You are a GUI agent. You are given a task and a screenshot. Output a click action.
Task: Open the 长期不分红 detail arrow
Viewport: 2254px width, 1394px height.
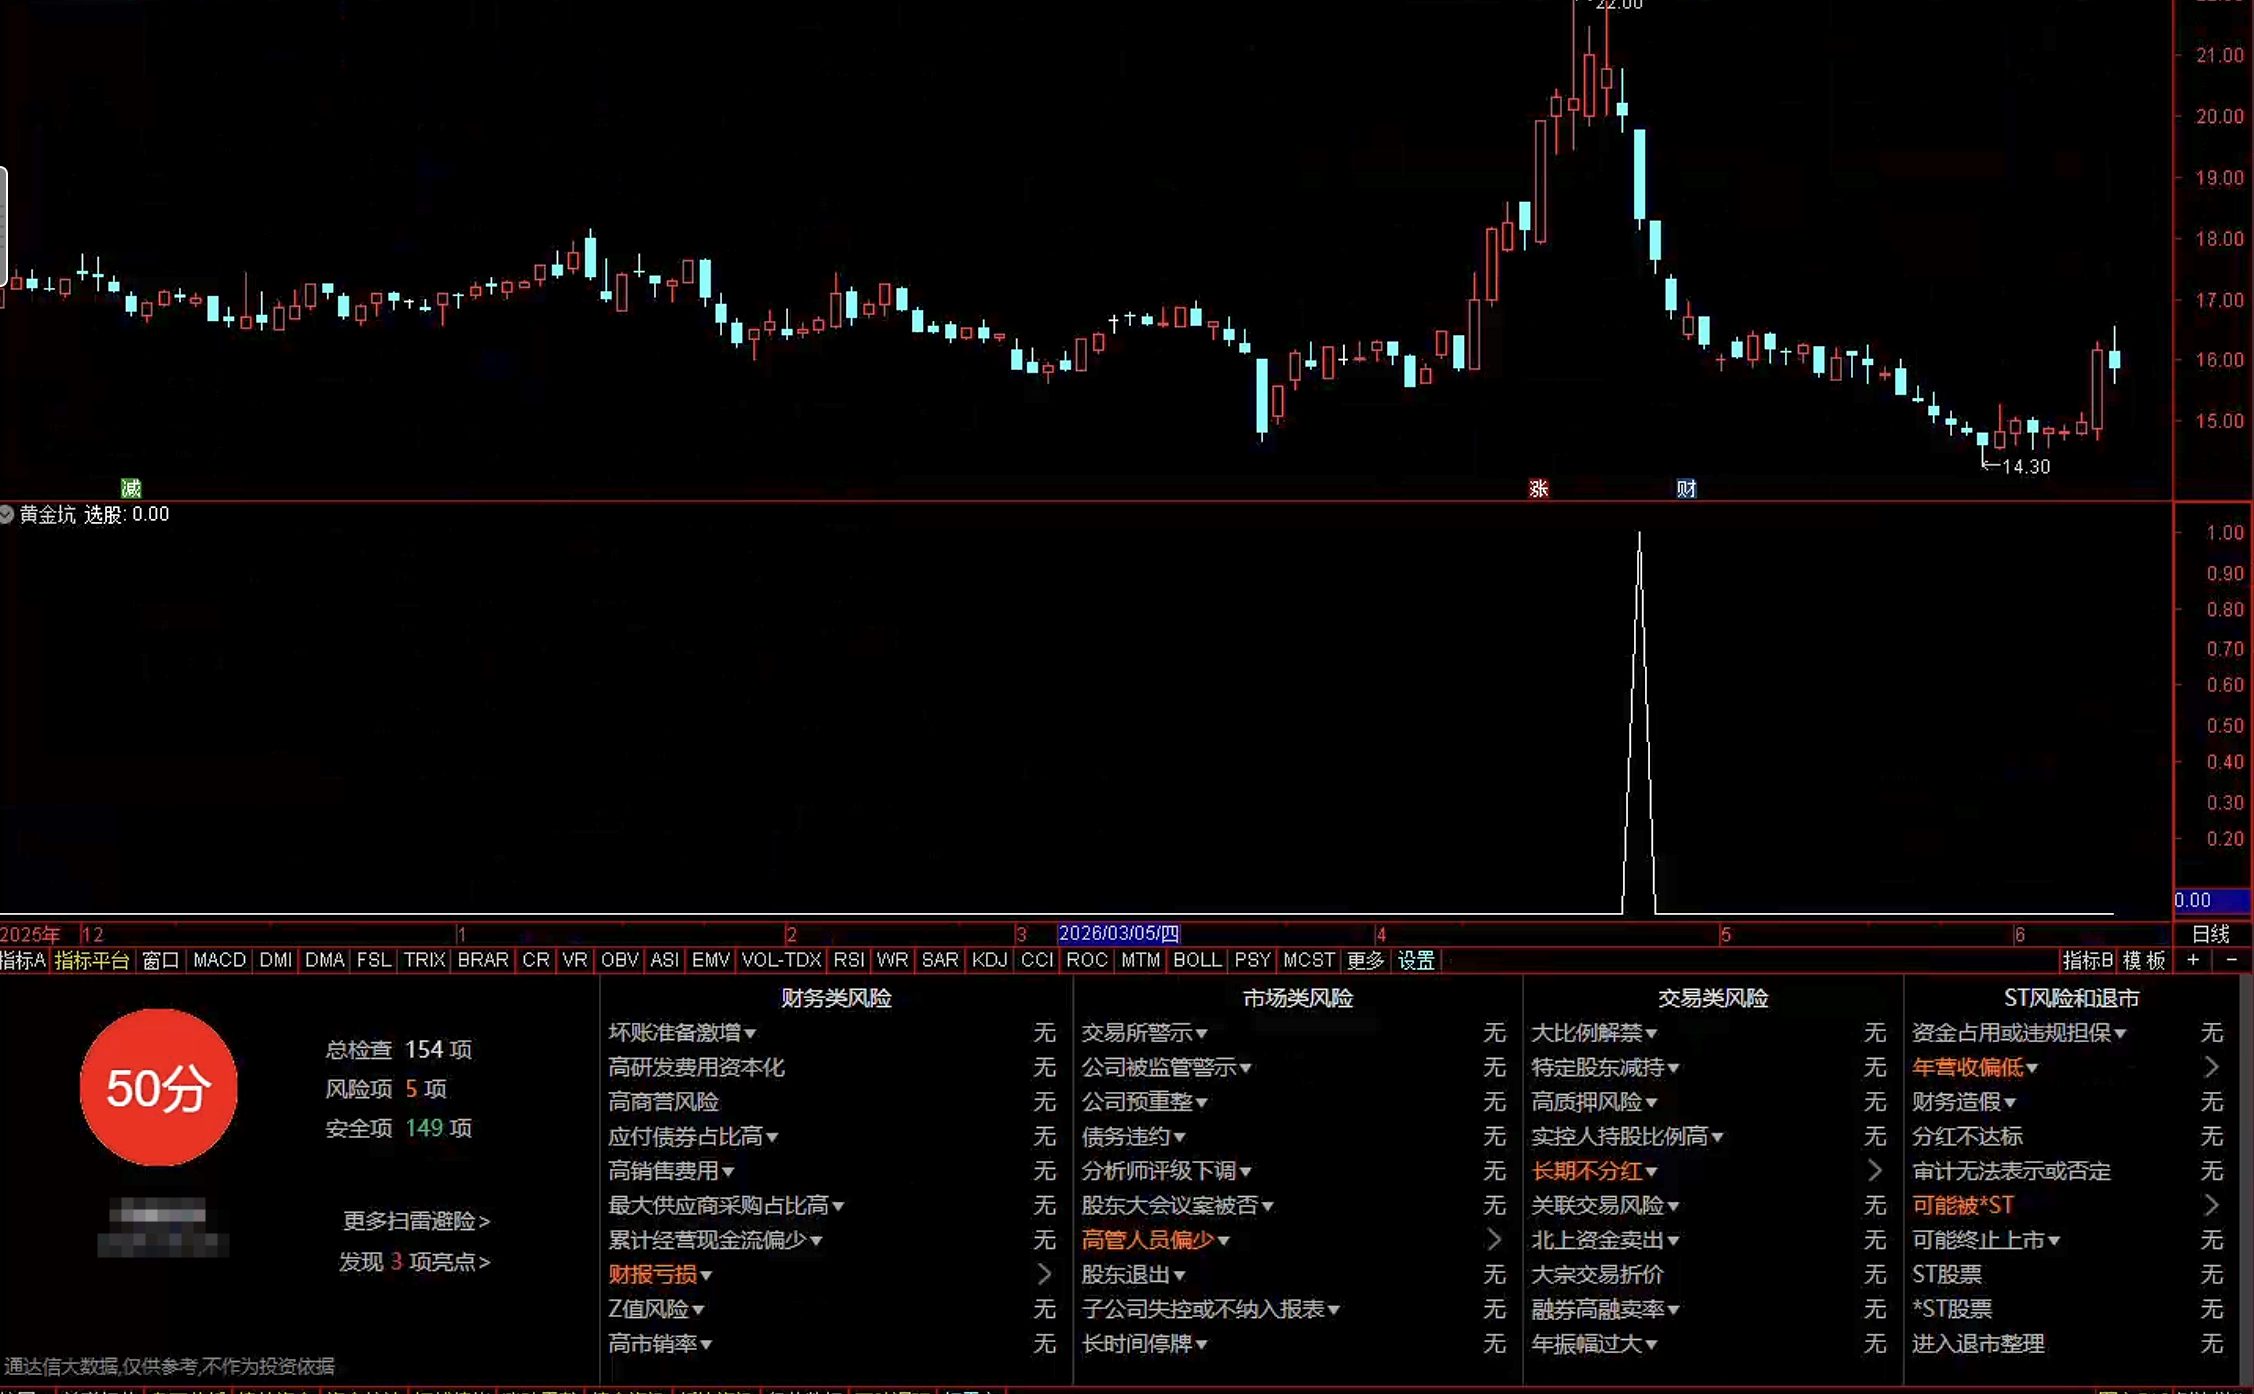tap(1874, 1170)
